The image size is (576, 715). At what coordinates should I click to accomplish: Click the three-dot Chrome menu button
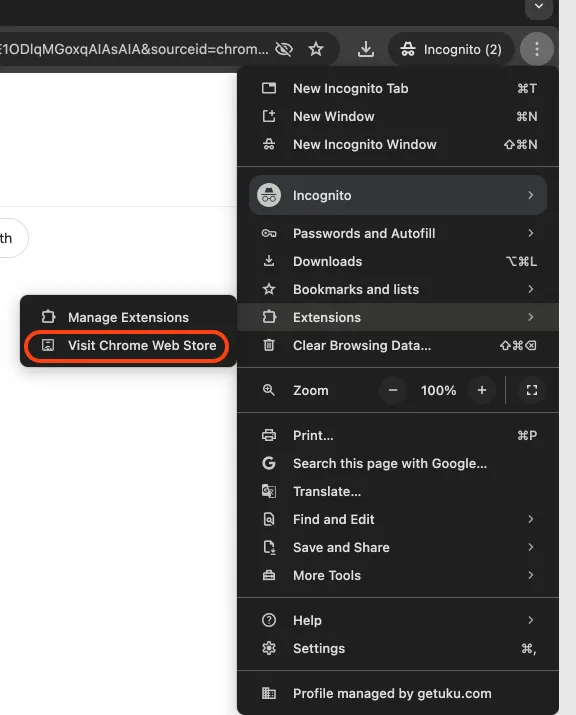click(536, 49)
